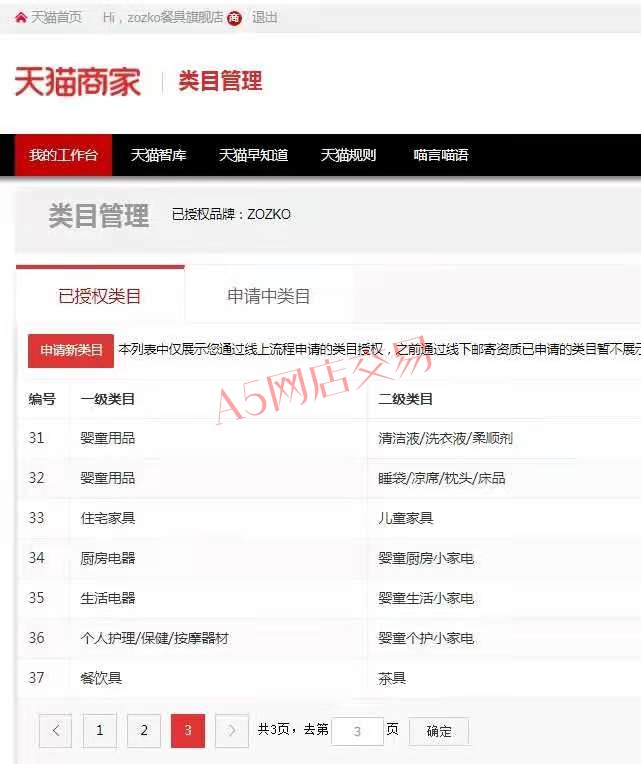Click the 编号 column header
Viewport: 641px width, 764px height.
click(x=42, y=399)
